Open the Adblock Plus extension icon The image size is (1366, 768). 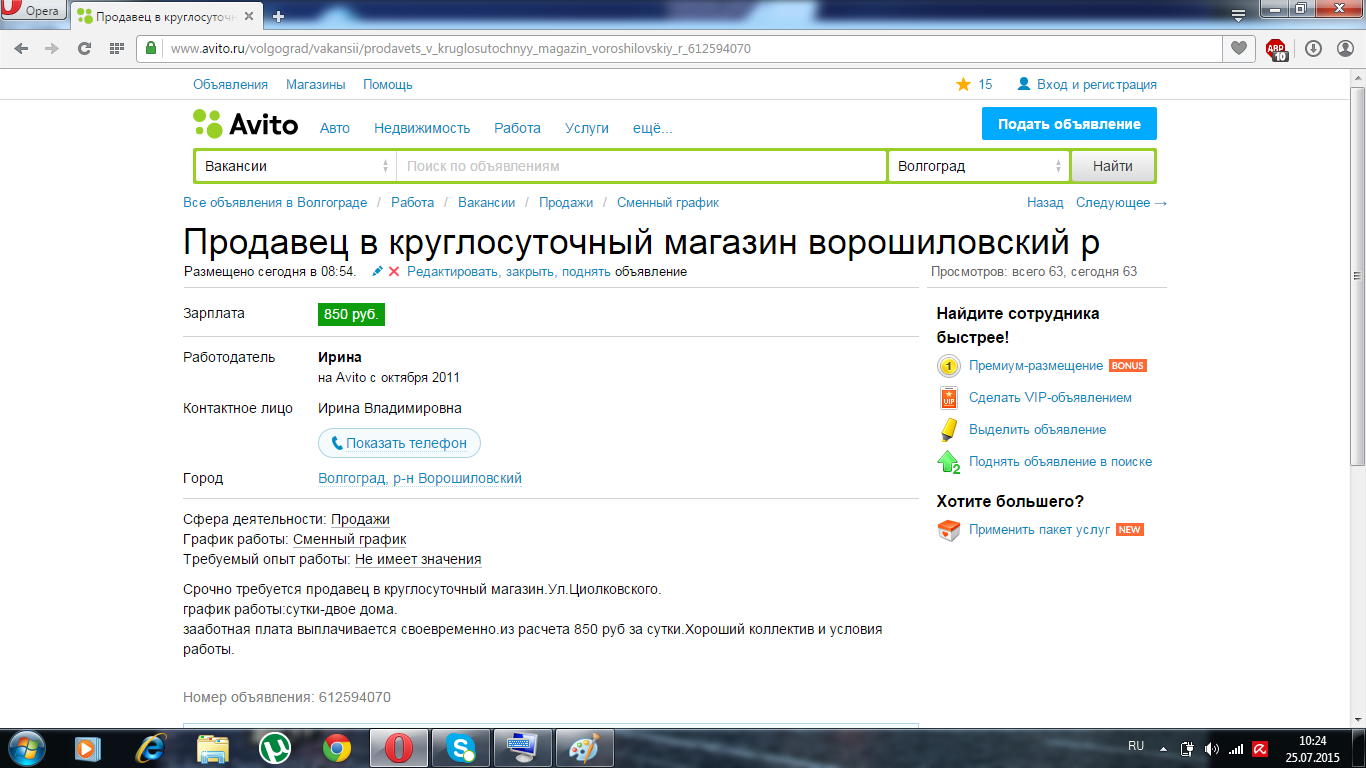tap(1277, 49)
